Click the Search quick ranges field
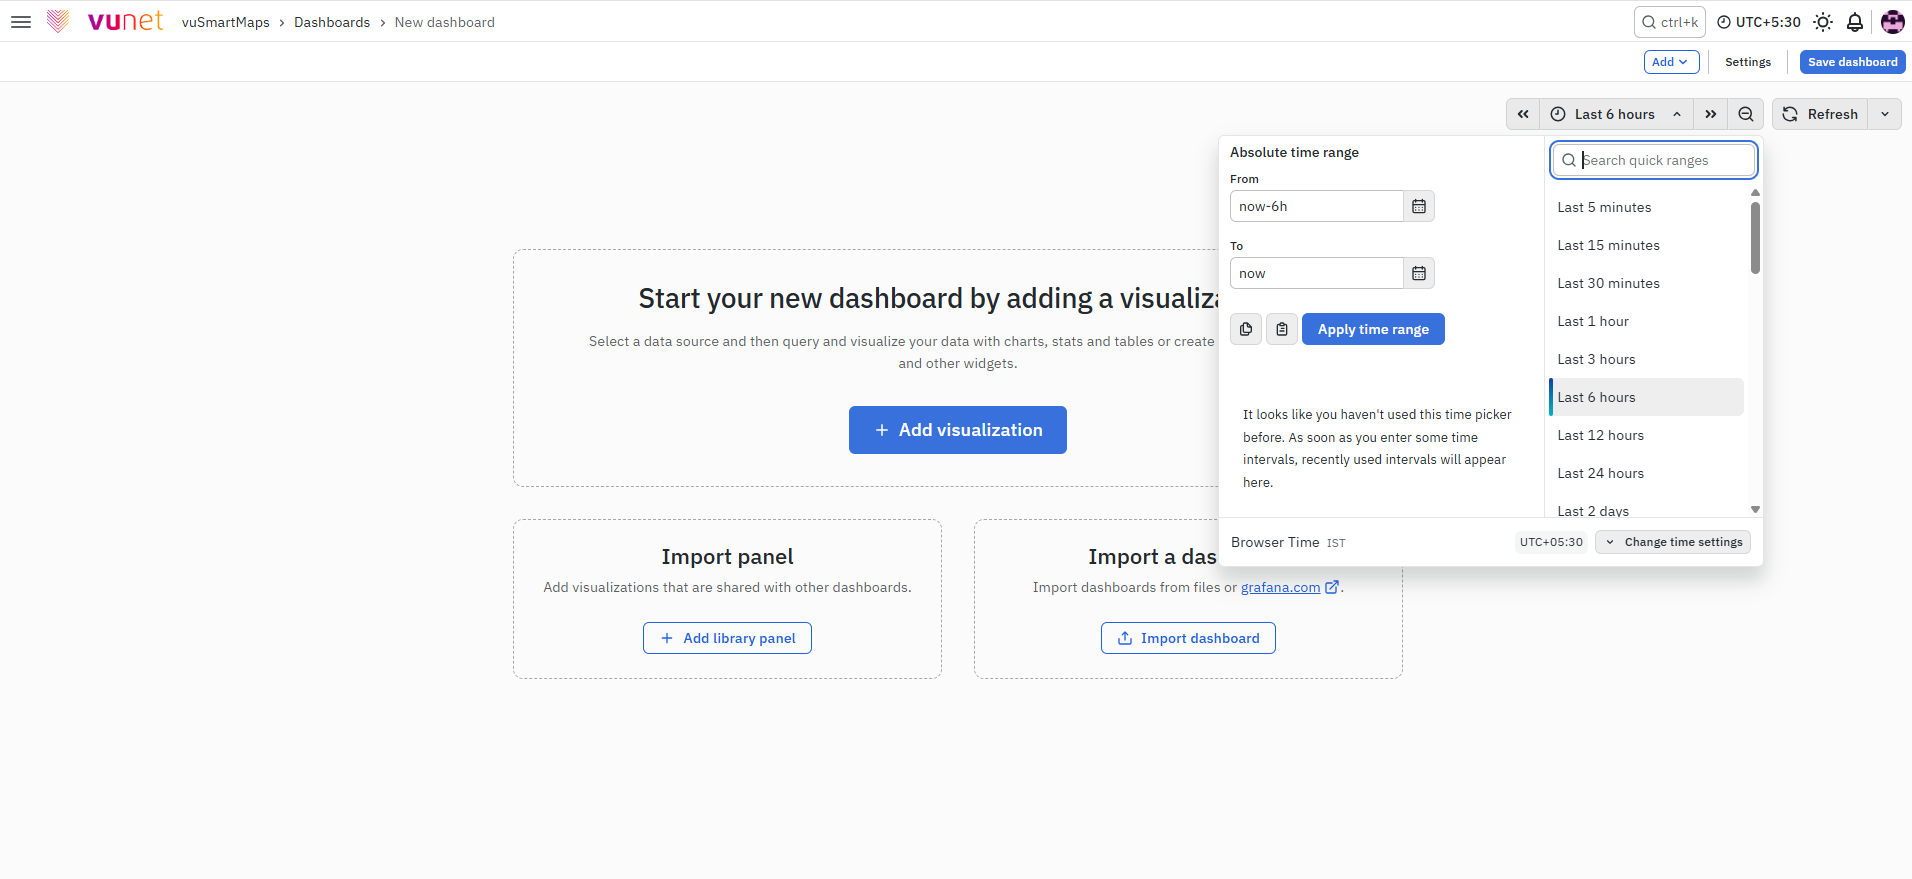Viewport: 1912px width, 879px height. [1654, 160]
